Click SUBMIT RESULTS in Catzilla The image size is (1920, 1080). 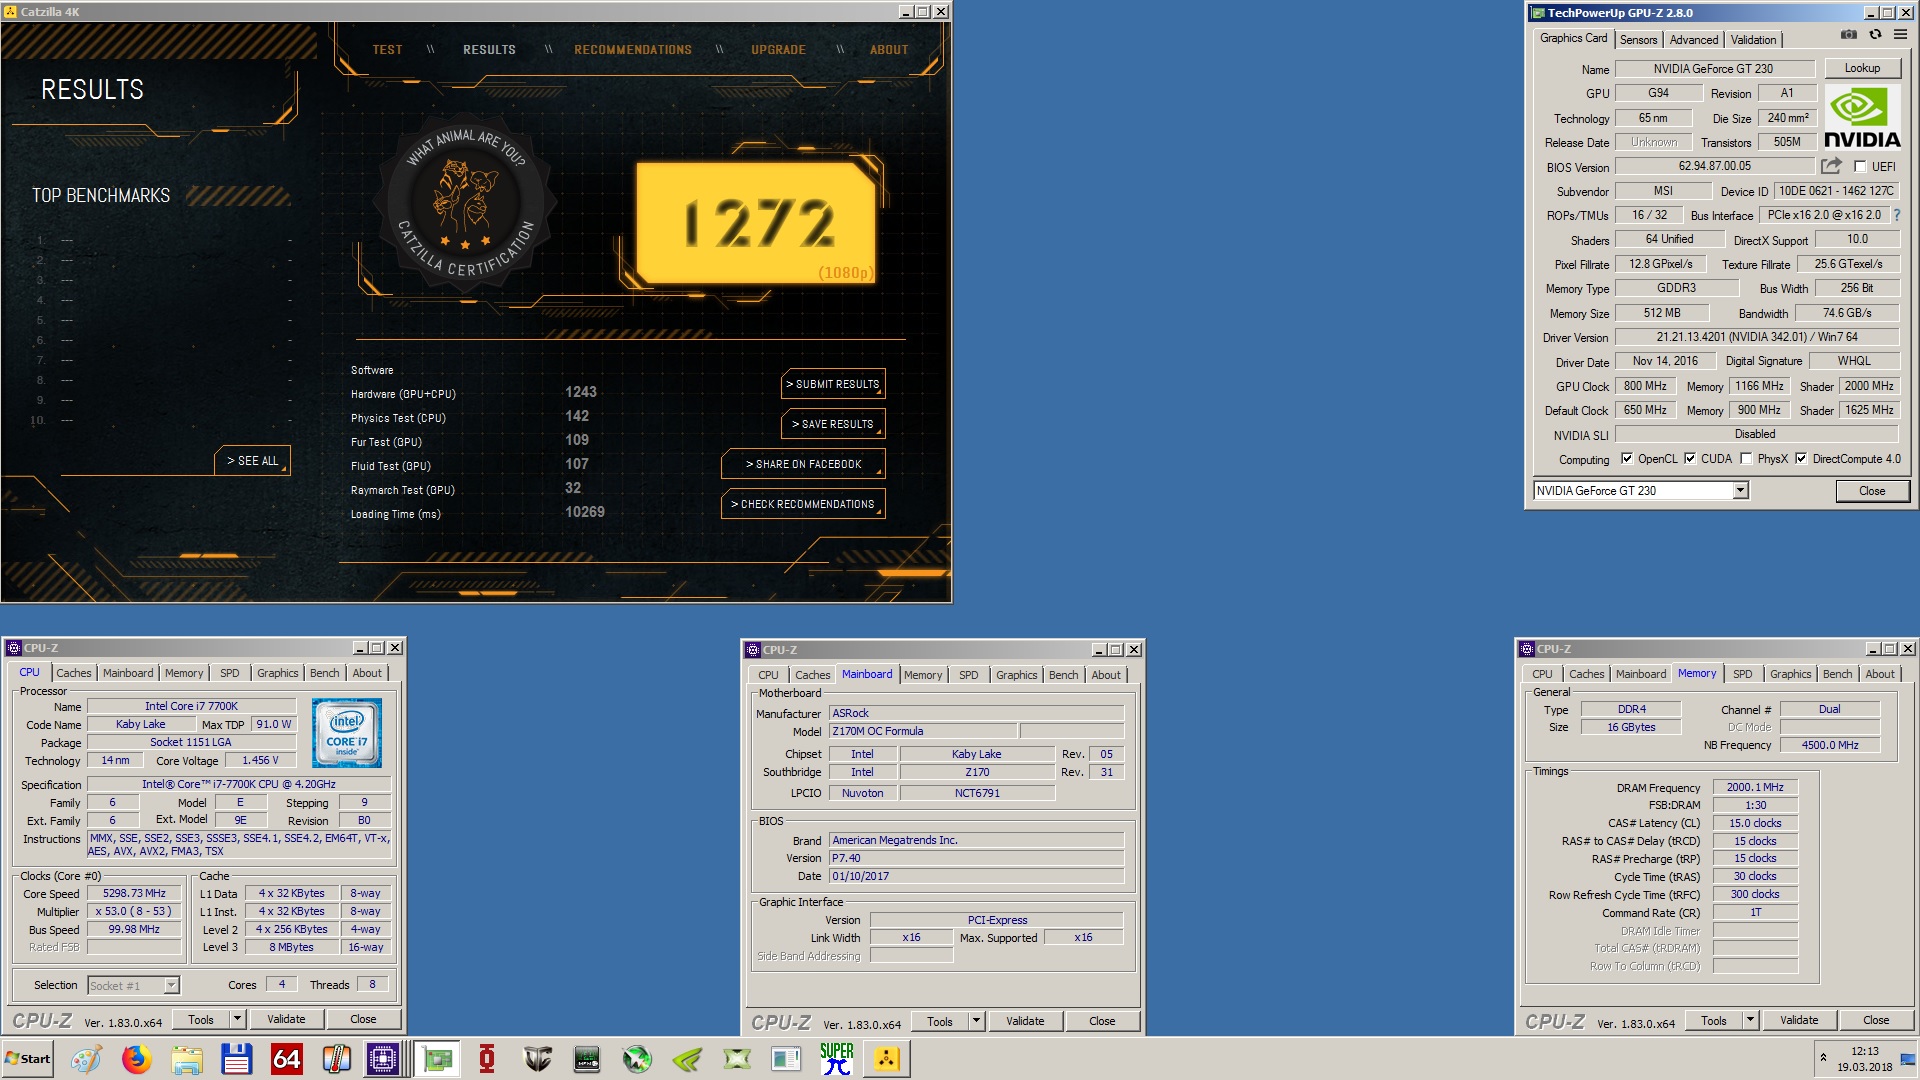[833, 384]
